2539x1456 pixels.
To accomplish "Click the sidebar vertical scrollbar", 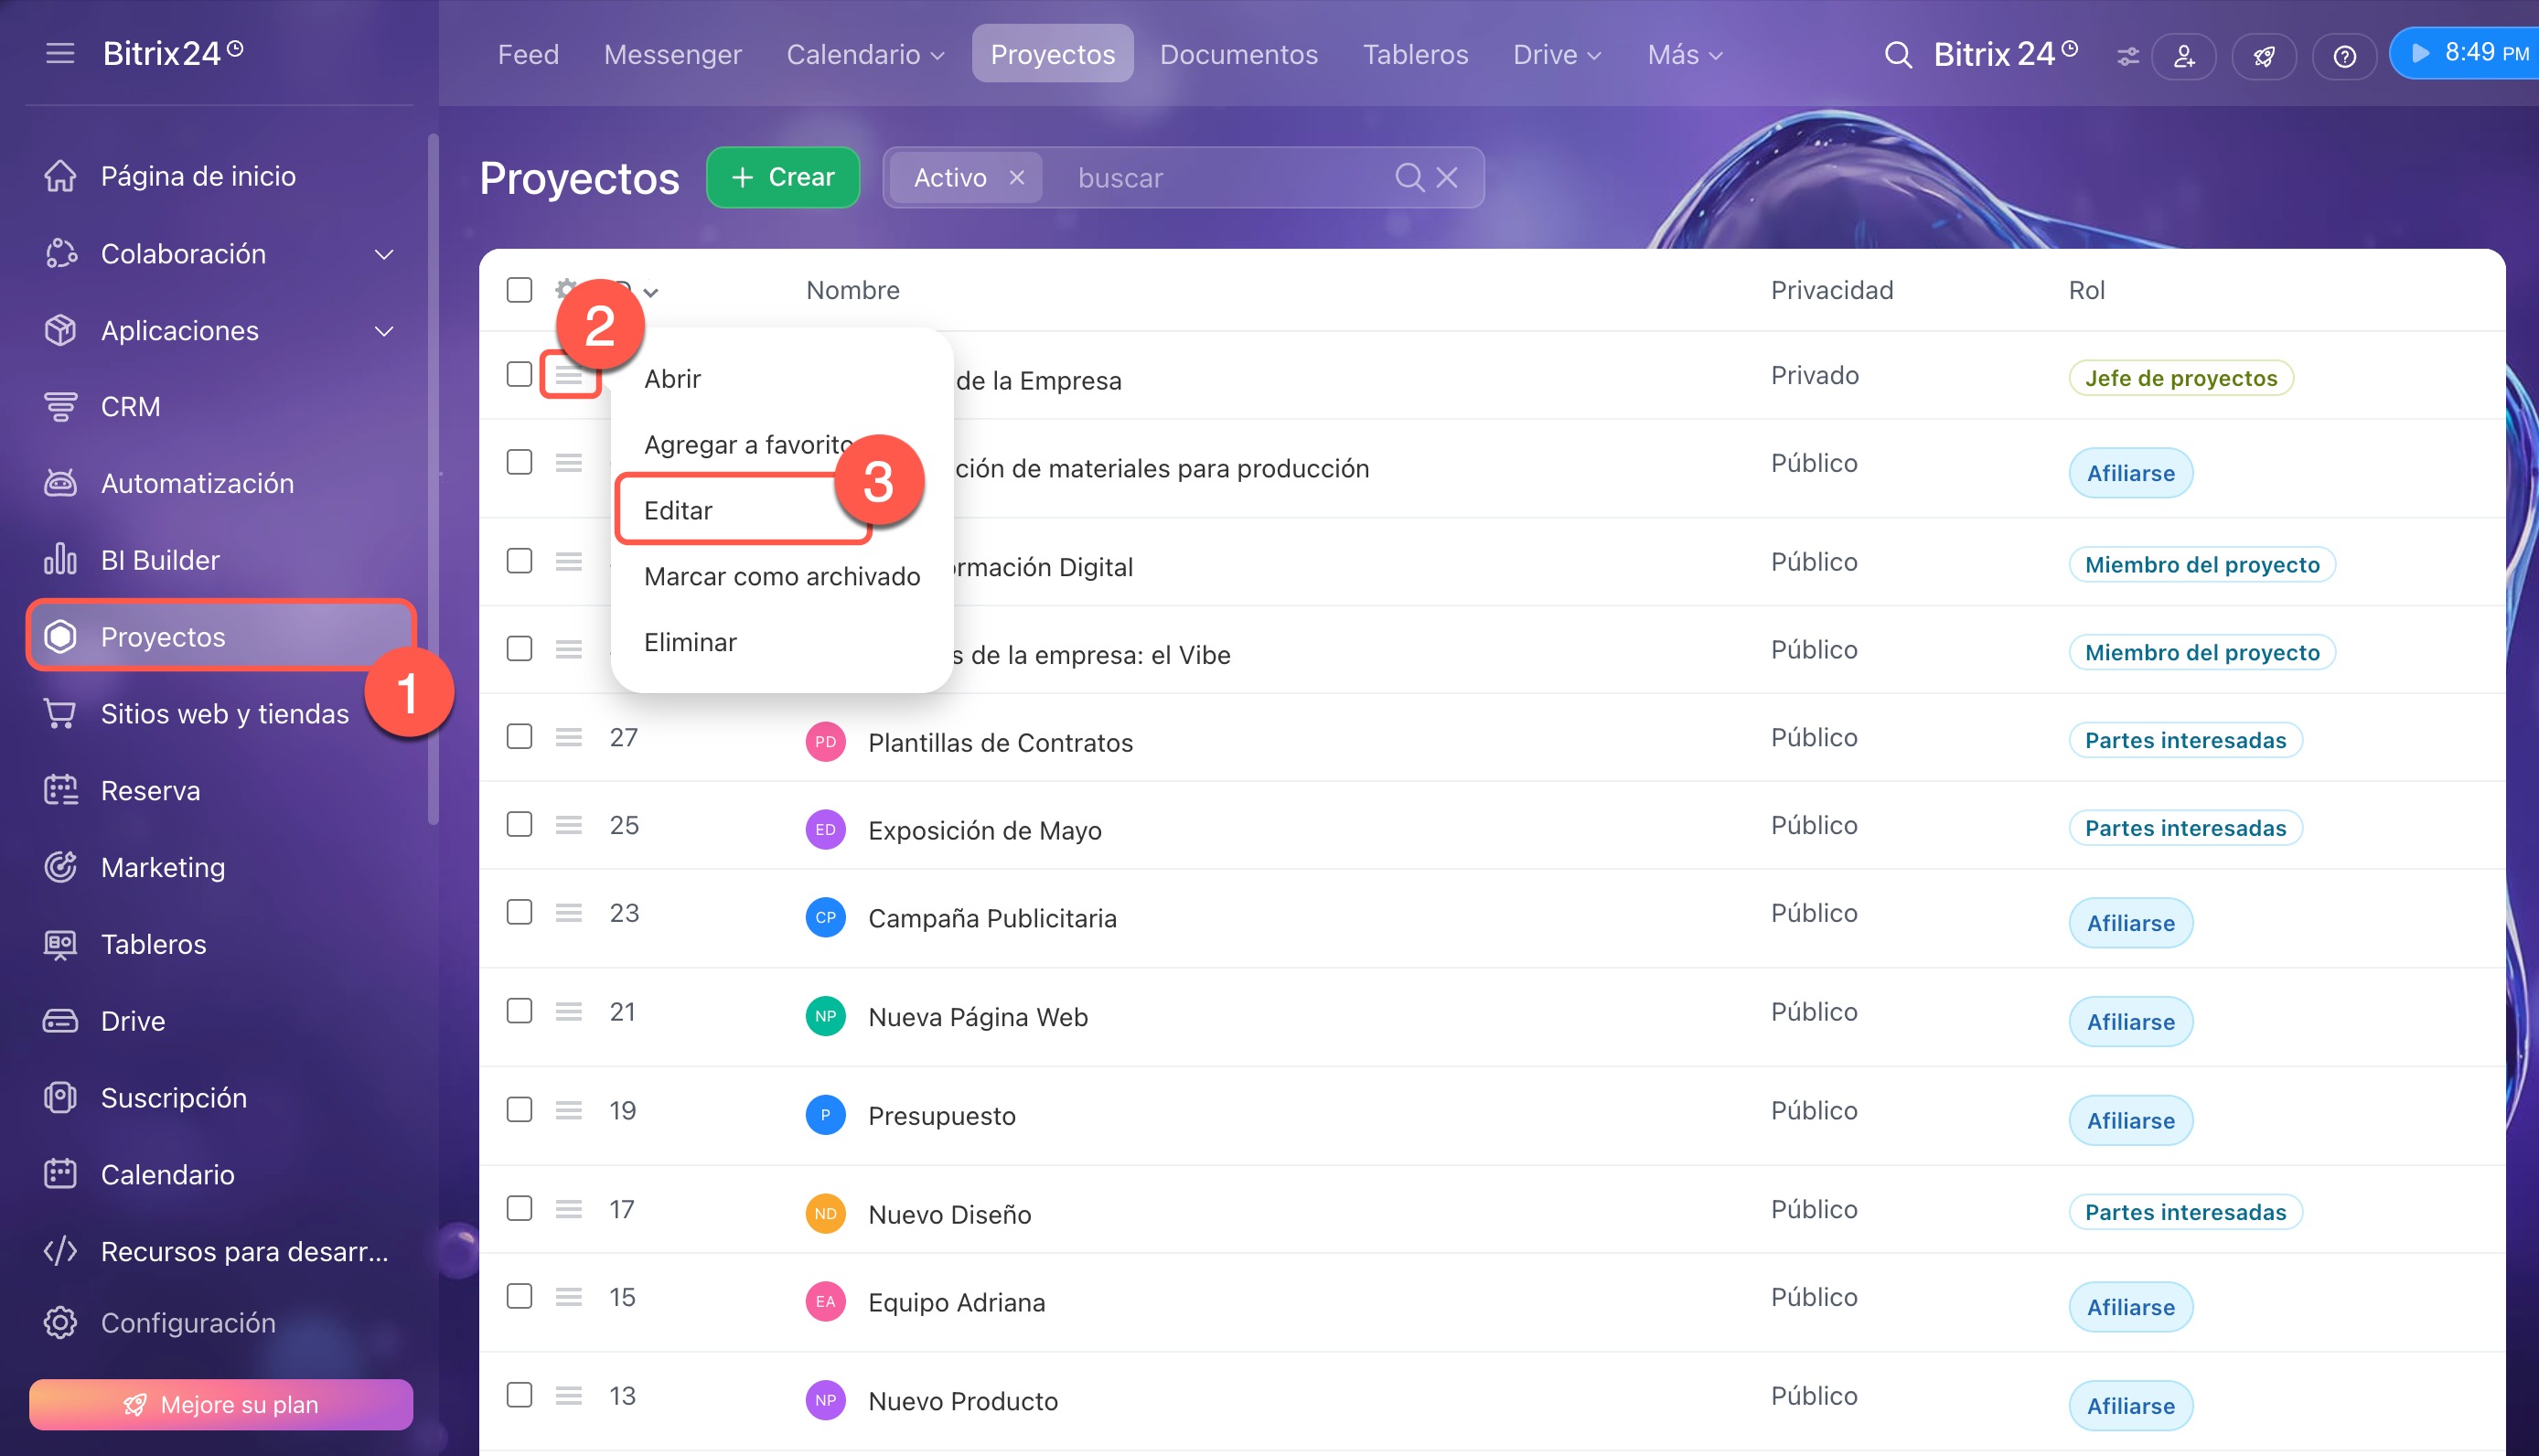I will pyautogui.click(x=433, y=480).
